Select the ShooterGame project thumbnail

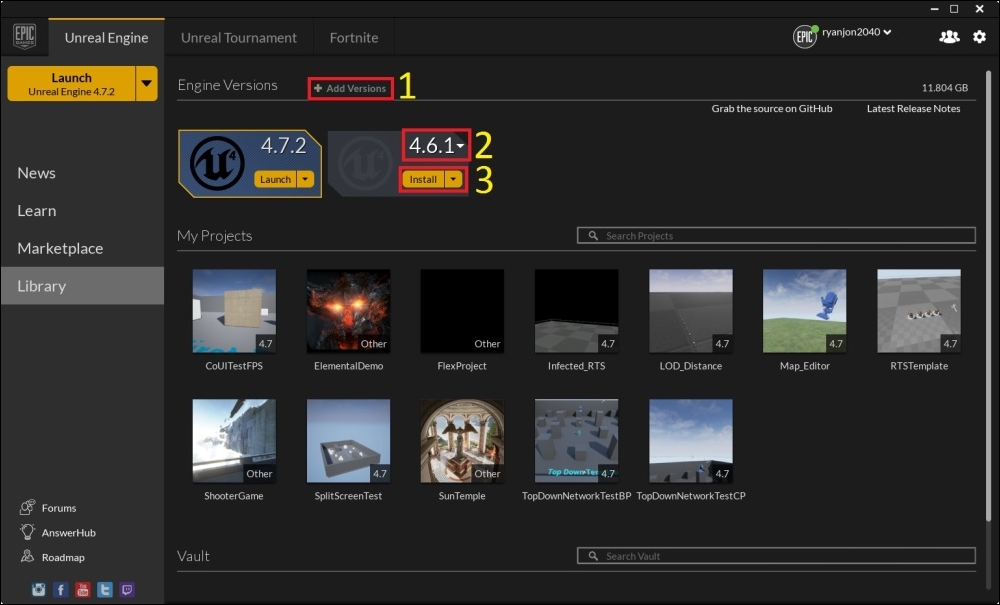coord(234,441)
